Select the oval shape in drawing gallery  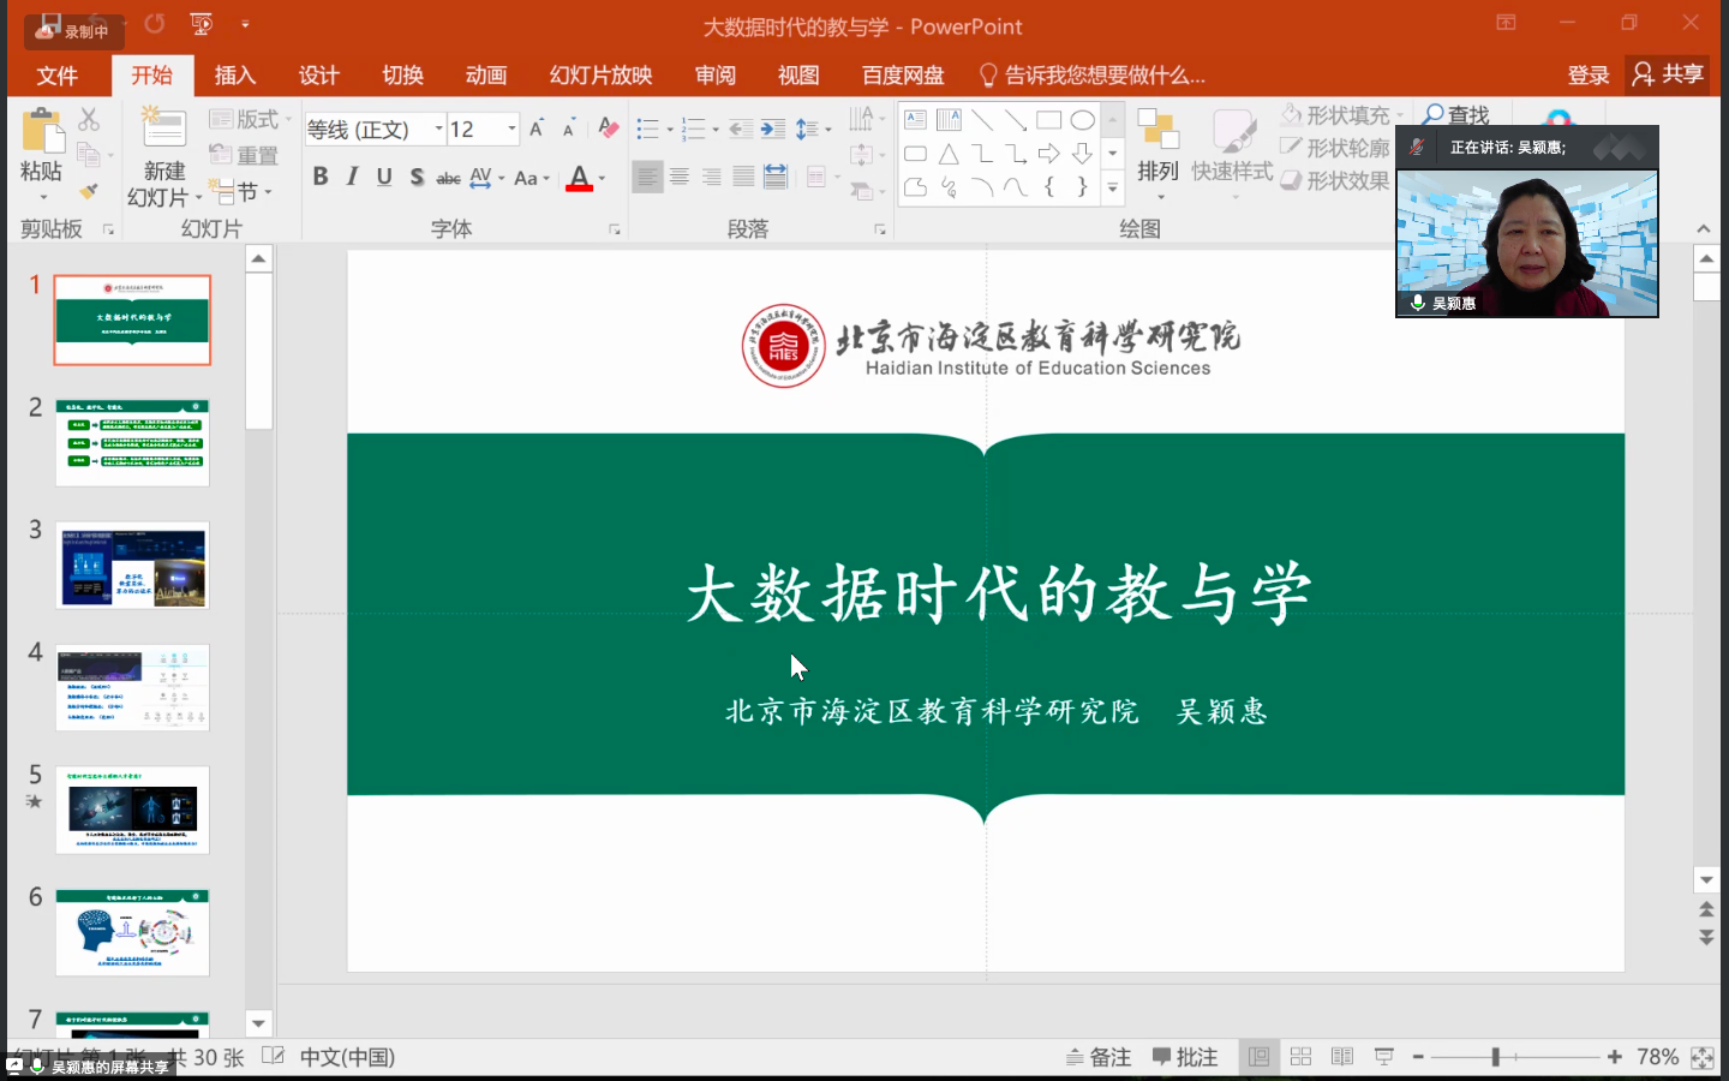(1082, 121)
